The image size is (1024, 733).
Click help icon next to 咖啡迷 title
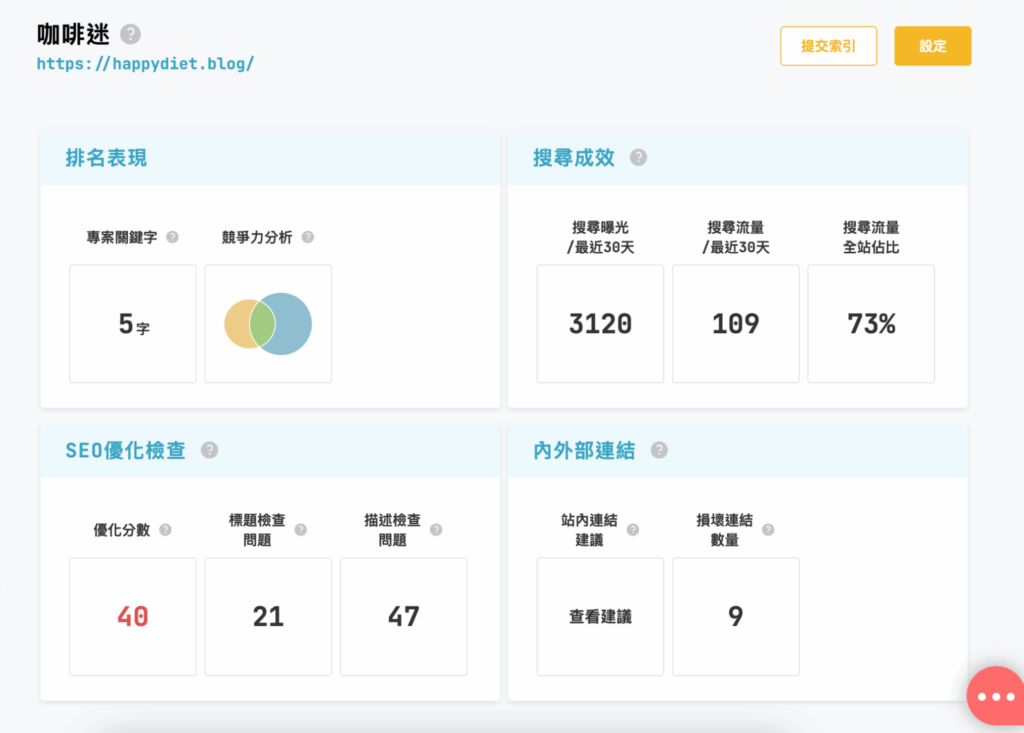click(130, 34)
